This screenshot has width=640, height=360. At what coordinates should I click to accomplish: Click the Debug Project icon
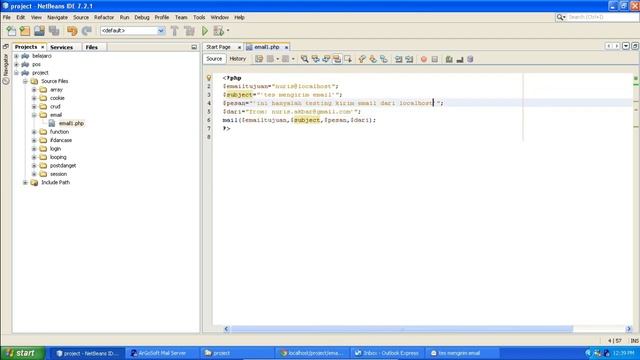[218, 31]
